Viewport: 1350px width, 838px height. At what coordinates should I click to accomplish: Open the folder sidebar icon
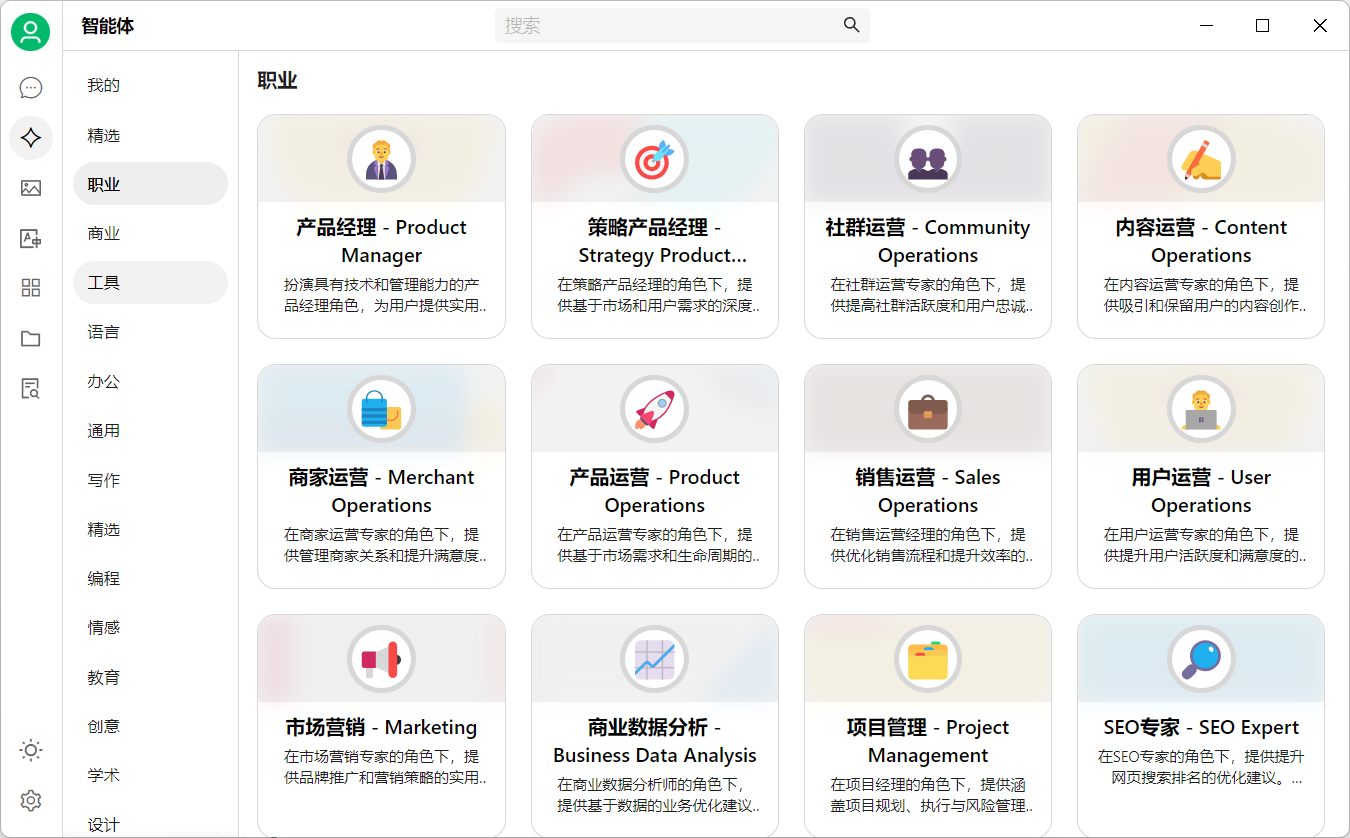(30, 338)
